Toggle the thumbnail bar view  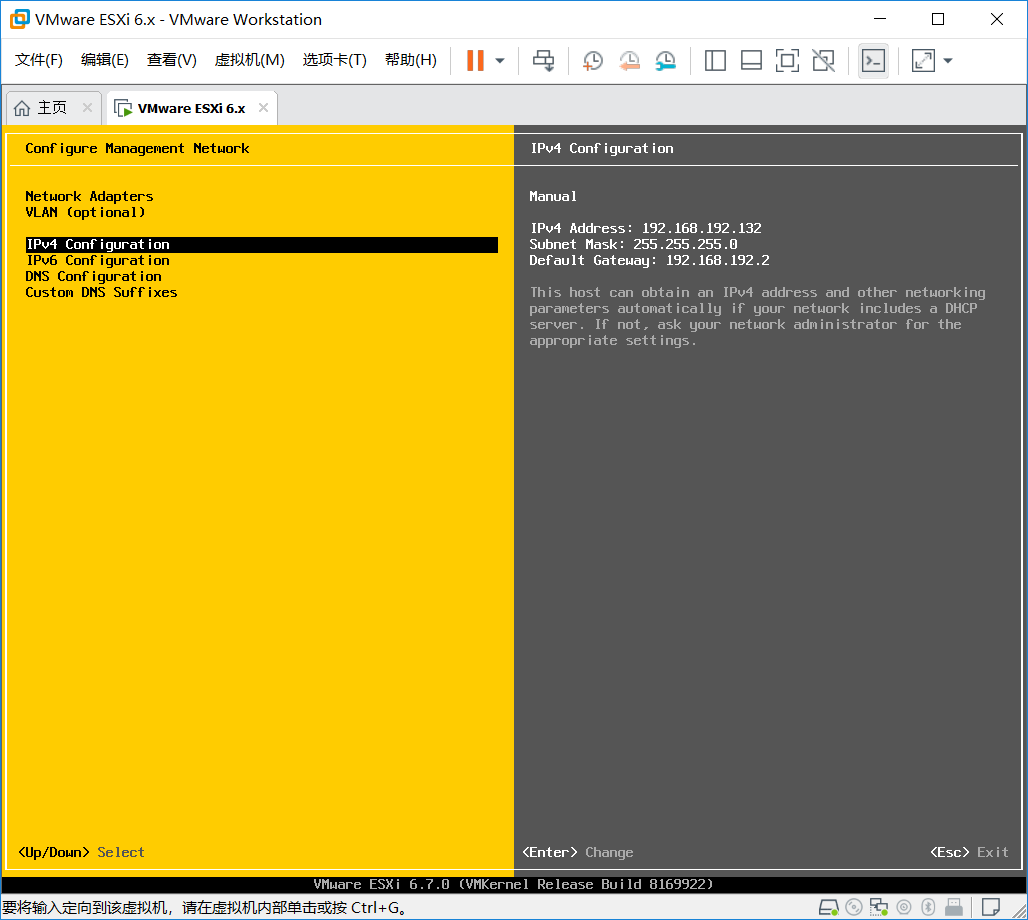[751, 61]
